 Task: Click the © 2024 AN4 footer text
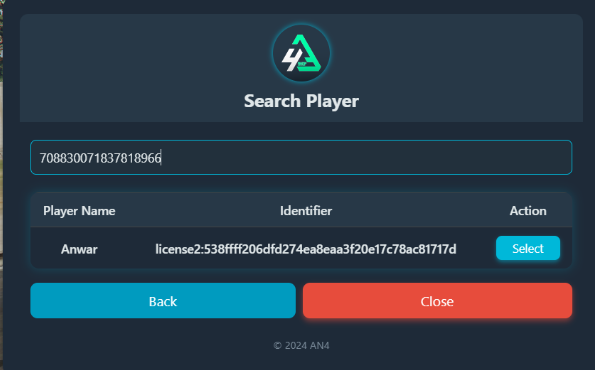click(x=301, y=346)
